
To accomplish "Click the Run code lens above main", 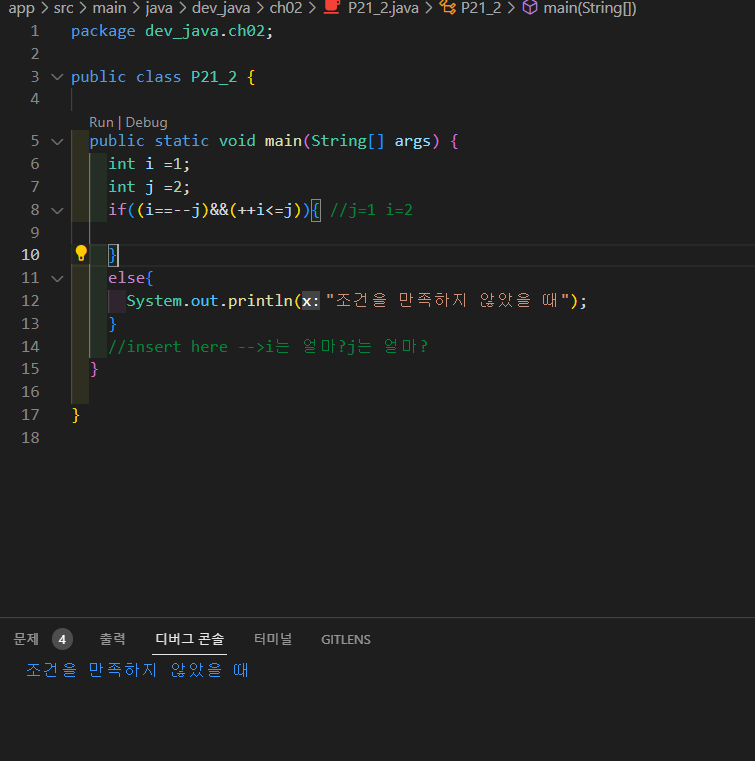I will click(x=101, y=122).
